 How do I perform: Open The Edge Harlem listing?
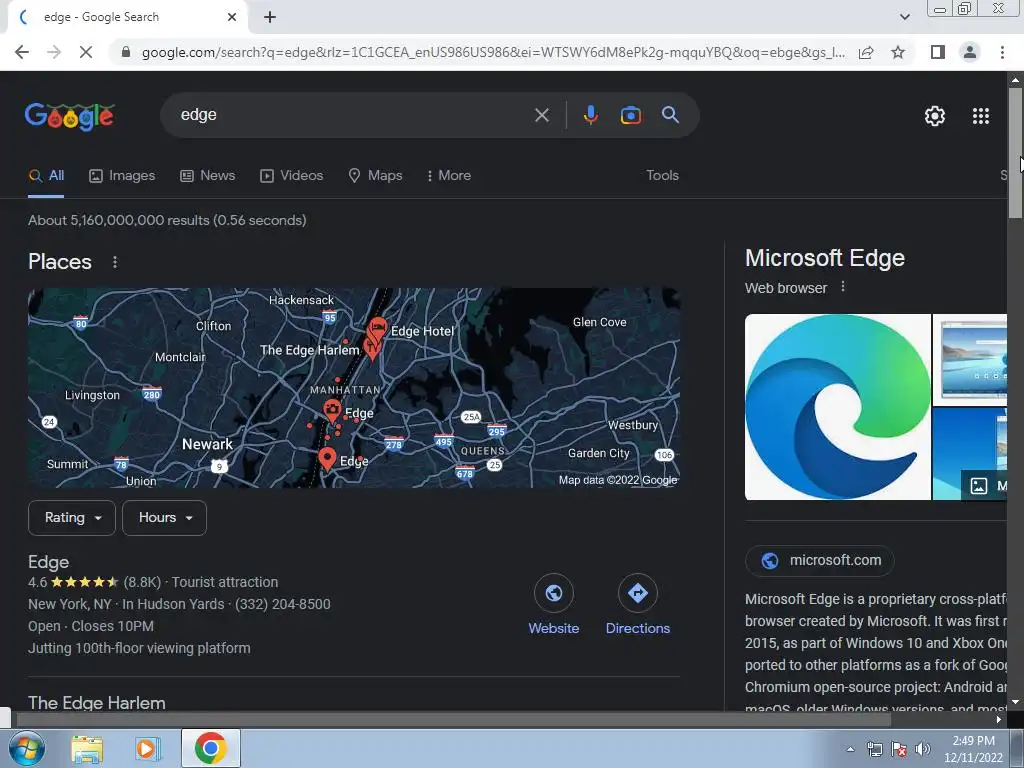click(97, 703)
